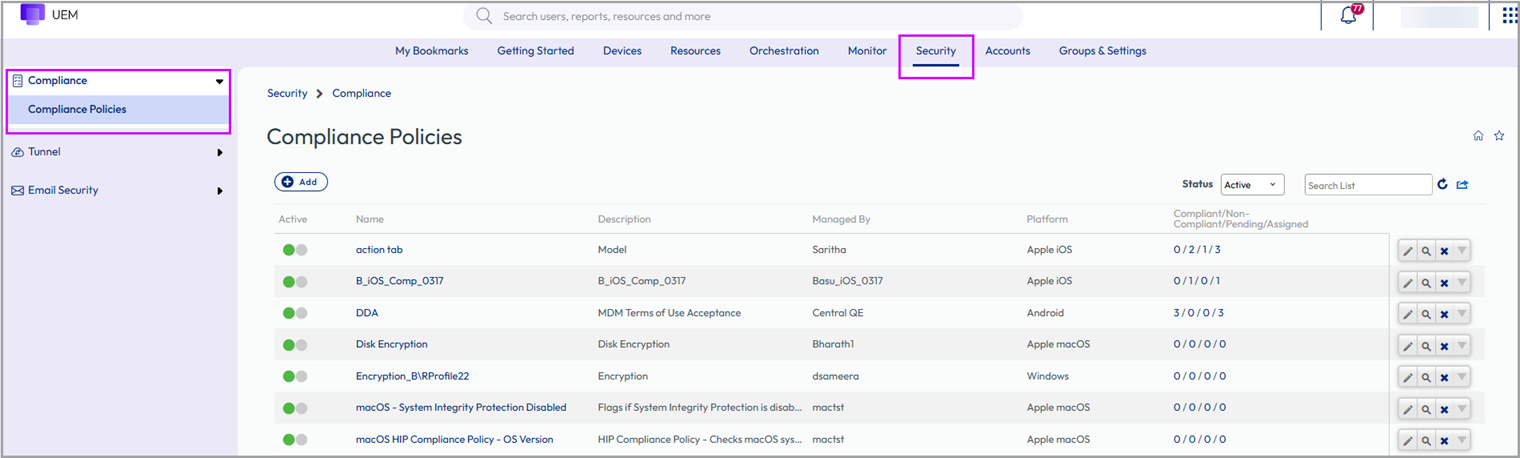Screen dimensions: 1520x458
Task: Click Compliance breadcrumb link
Action: coord(361,93)
